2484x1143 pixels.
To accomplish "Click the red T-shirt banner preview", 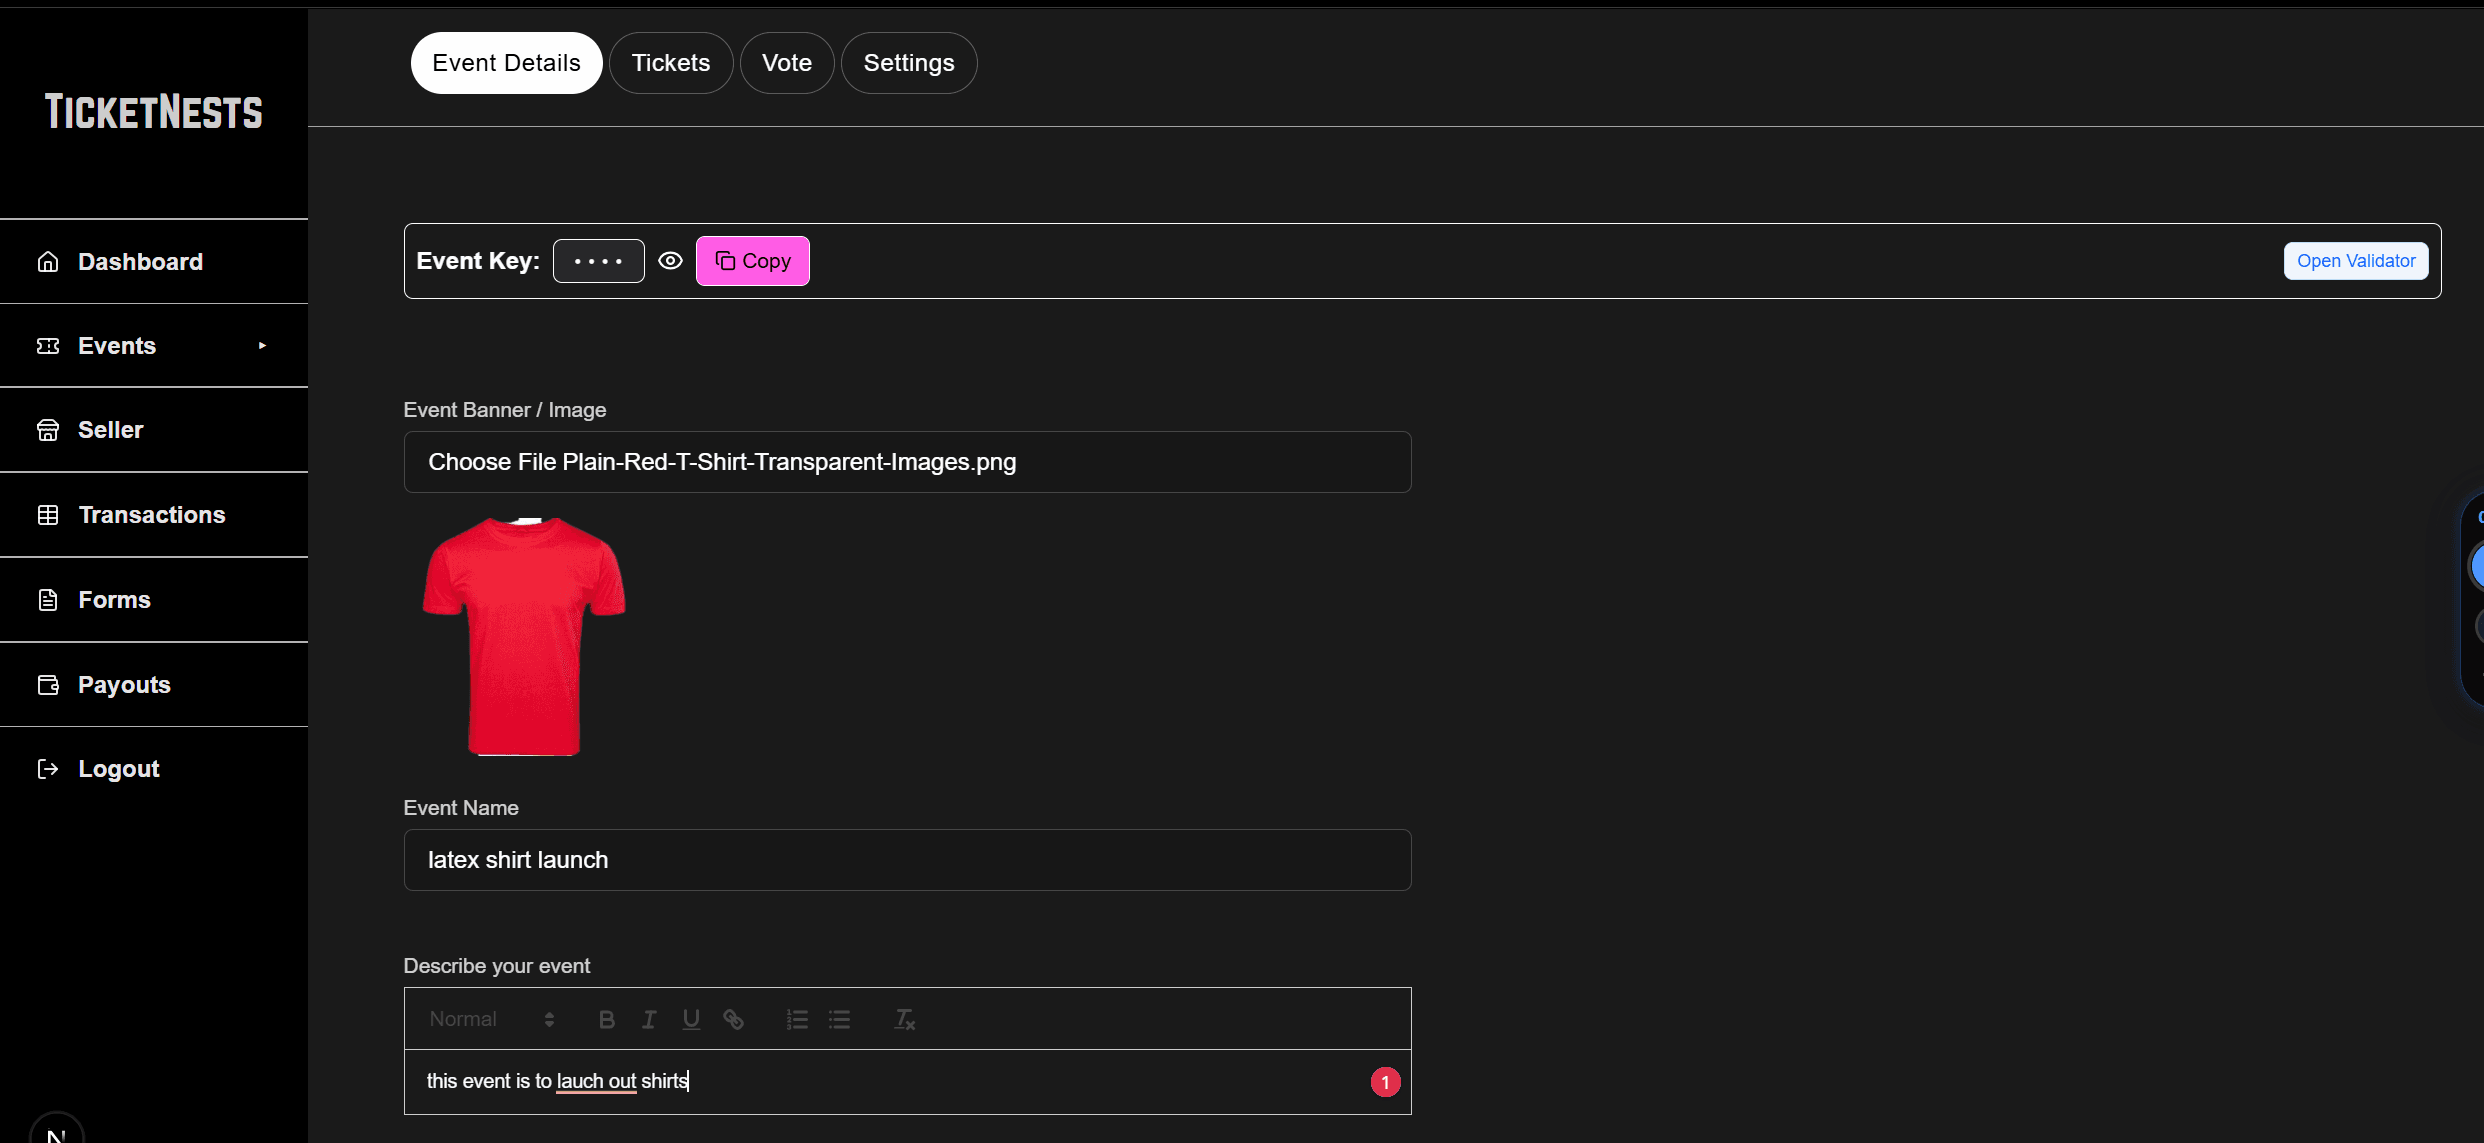I will pyautogui.click(x=524, y=636).
